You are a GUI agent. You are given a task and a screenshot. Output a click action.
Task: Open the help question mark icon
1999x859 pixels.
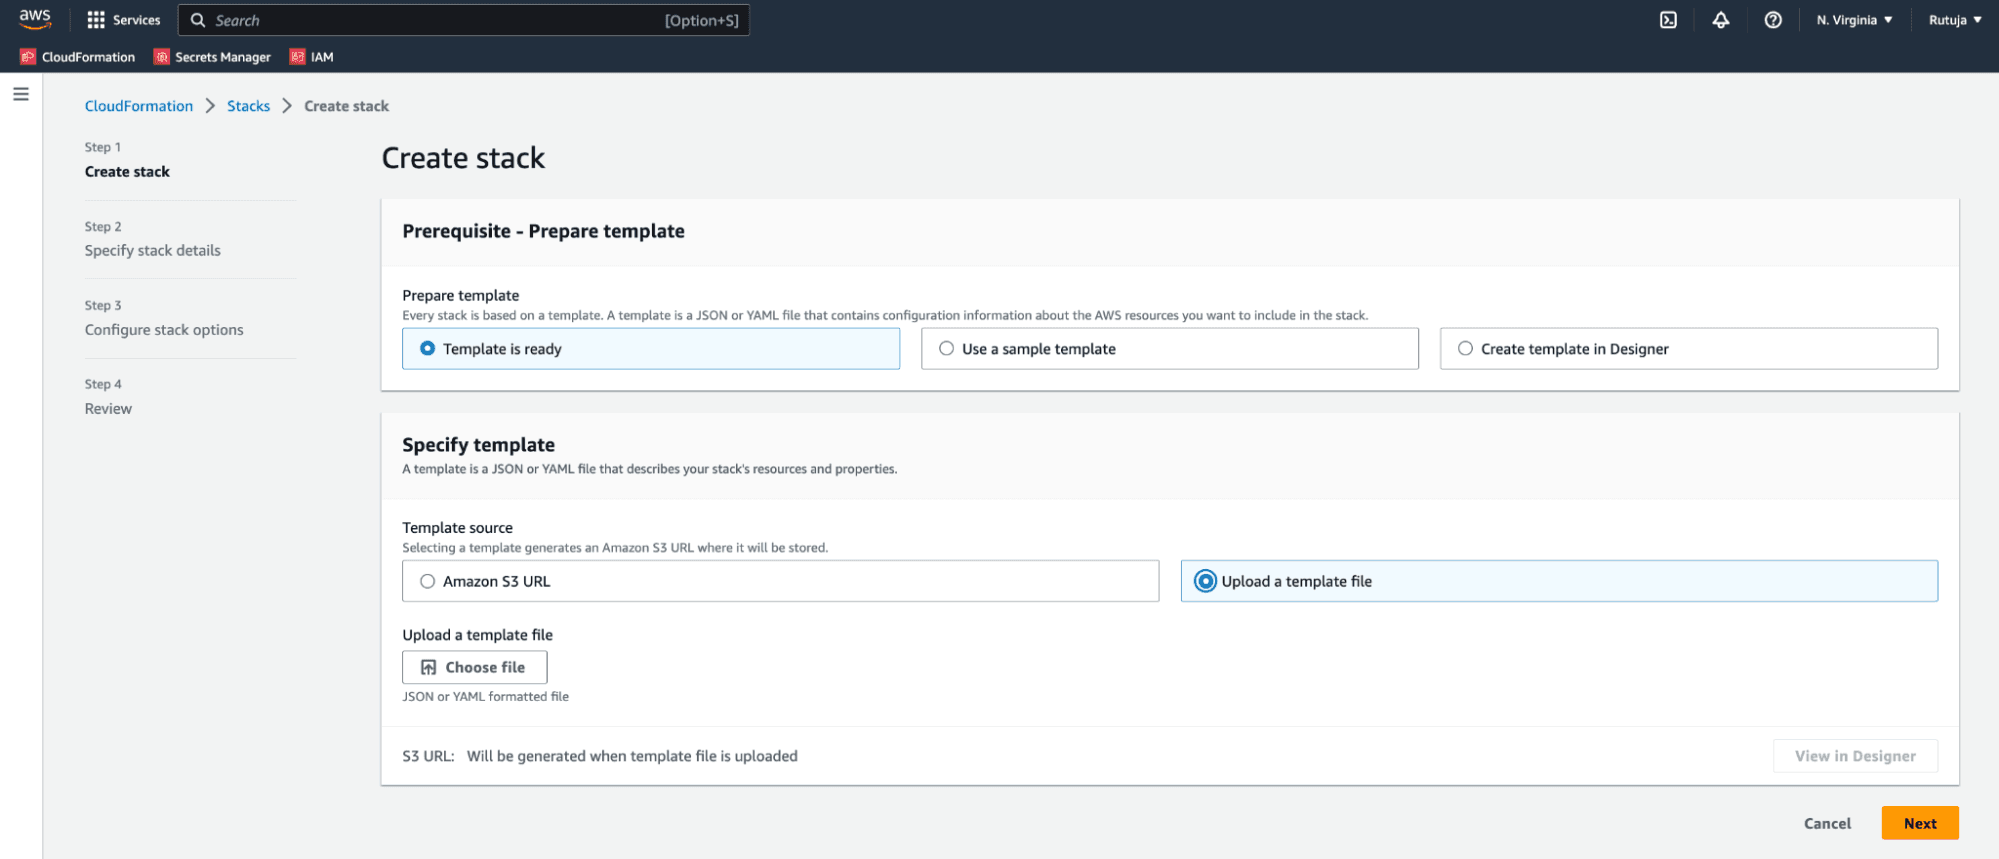(x=1772, y=20)
